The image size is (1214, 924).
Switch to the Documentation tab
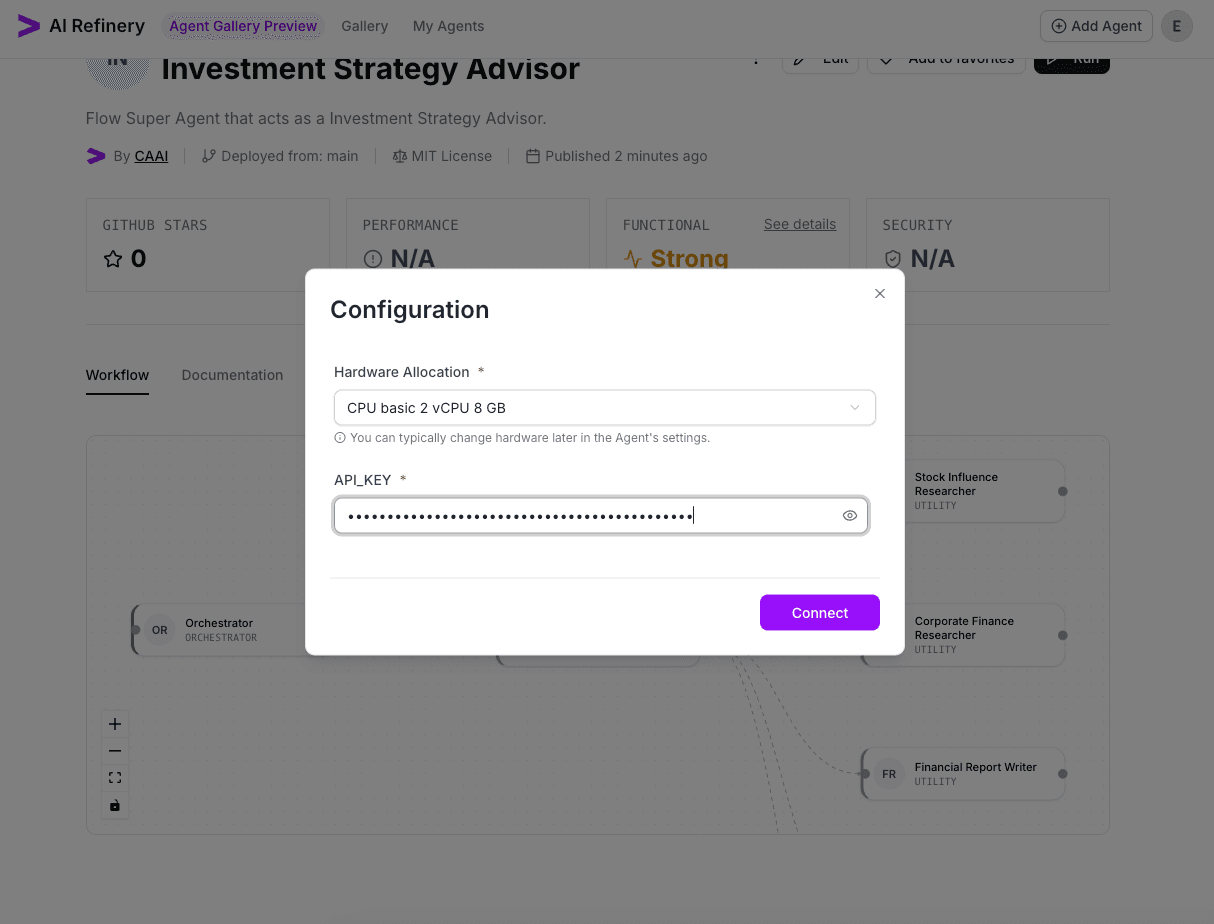click(232, 375)
